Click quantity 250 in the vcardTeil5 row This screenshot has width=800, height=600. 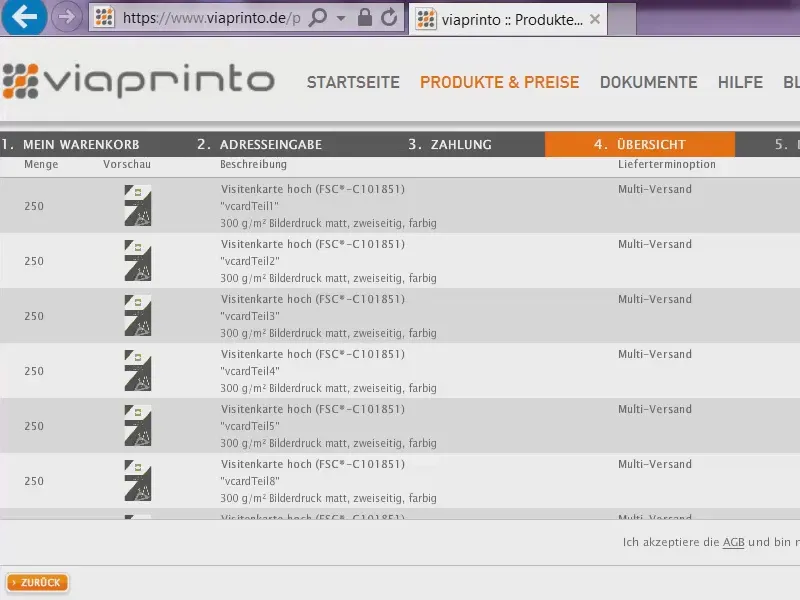click(34, 427)
